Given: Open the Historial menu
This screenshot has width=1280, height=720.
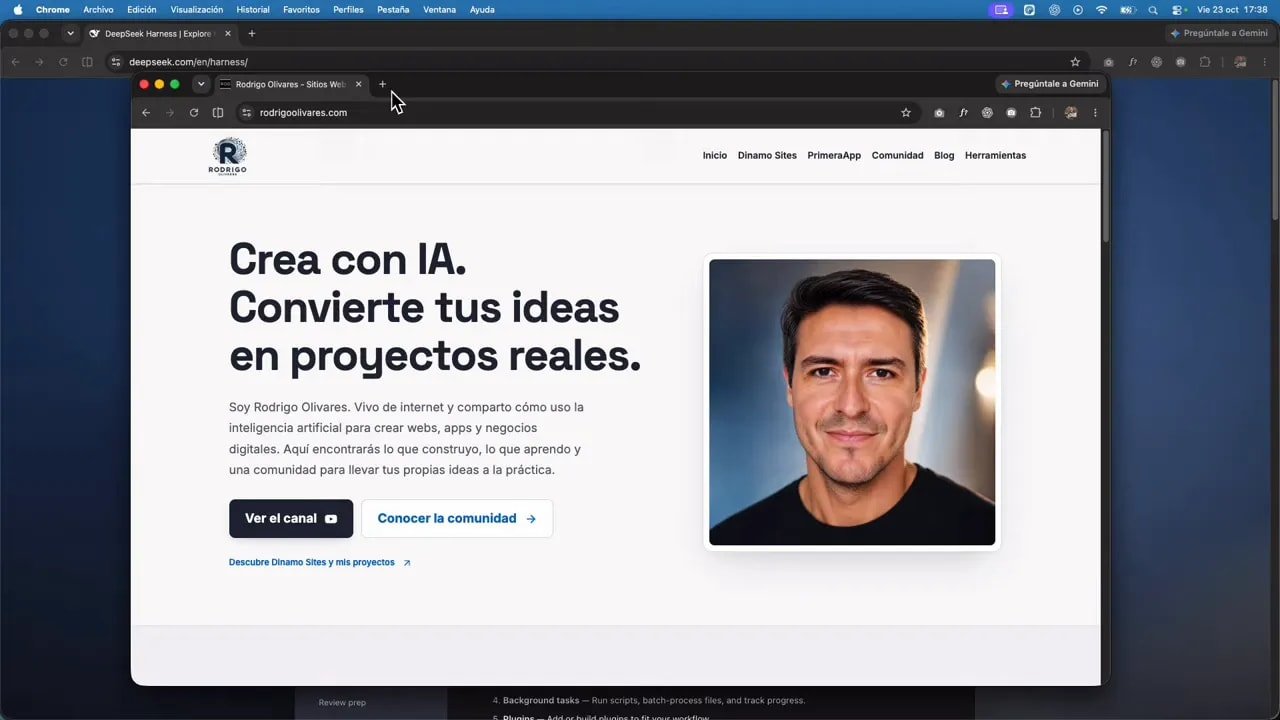Looking at the screenshot, I should 253,10.
